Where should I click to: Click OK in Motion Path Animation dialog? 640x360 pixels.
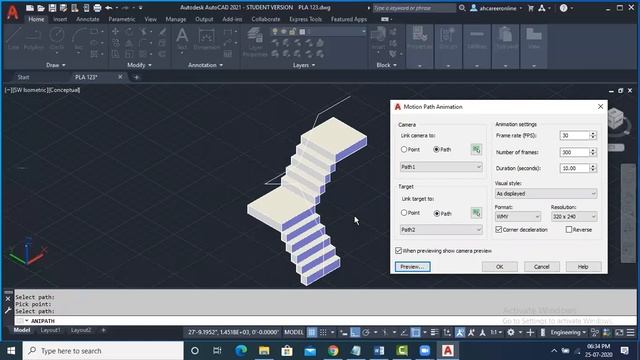pyautogui.click(x=500, y=267)
